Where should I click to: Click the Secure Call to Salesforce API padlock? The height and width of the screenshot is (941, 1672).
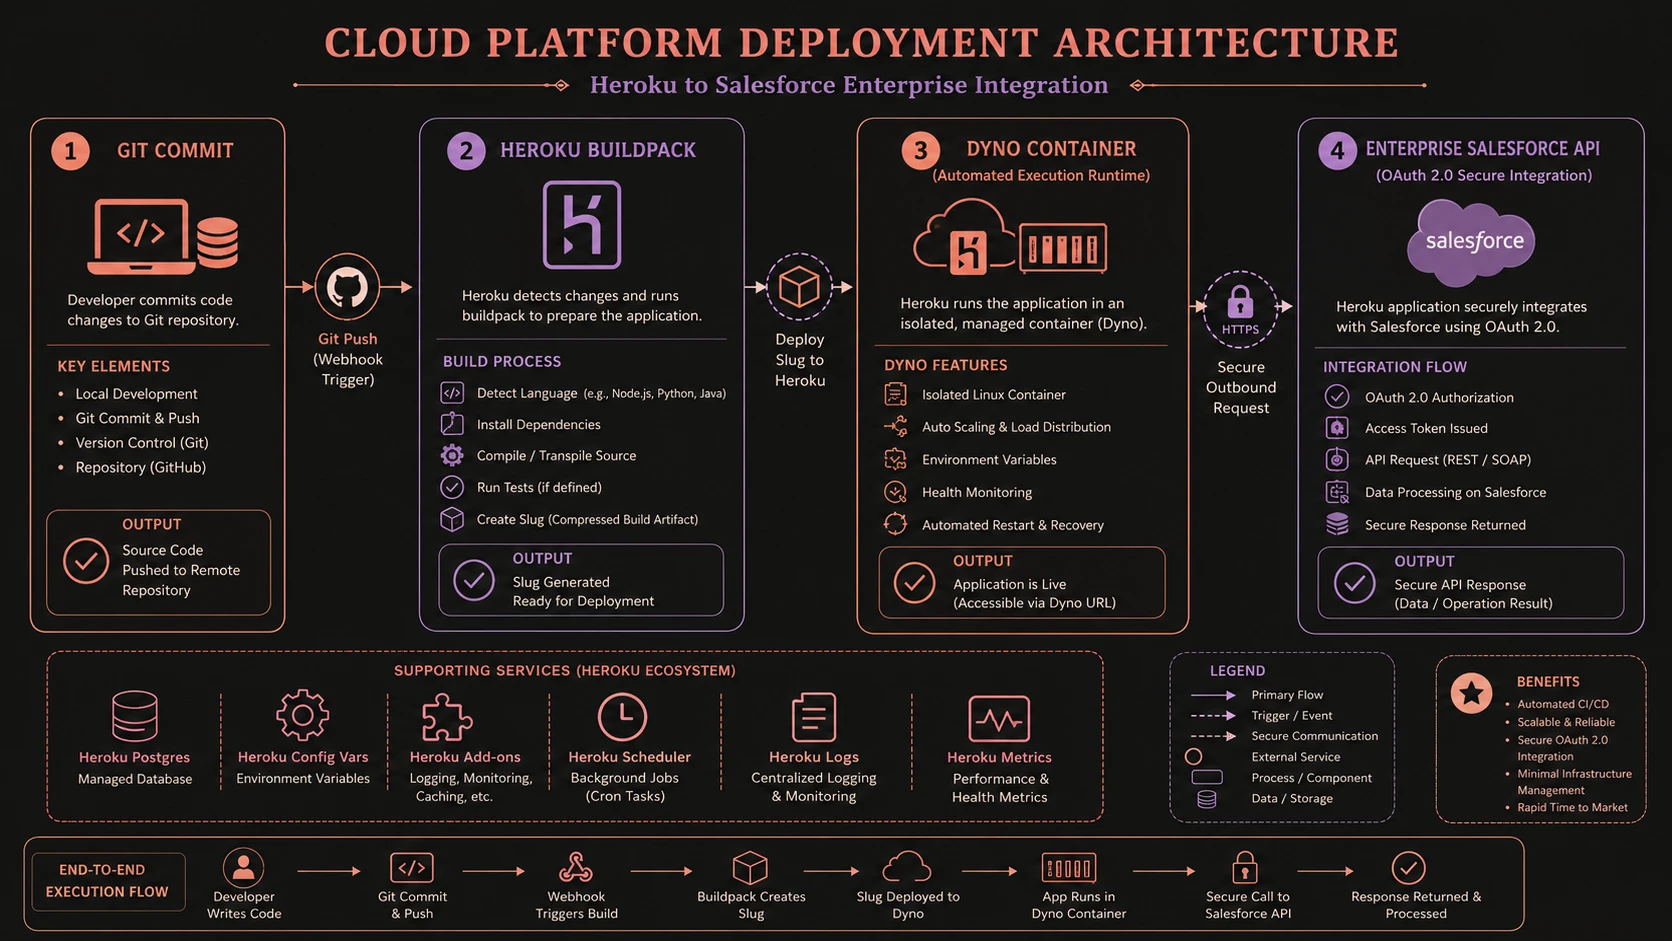pos(1244,867)
